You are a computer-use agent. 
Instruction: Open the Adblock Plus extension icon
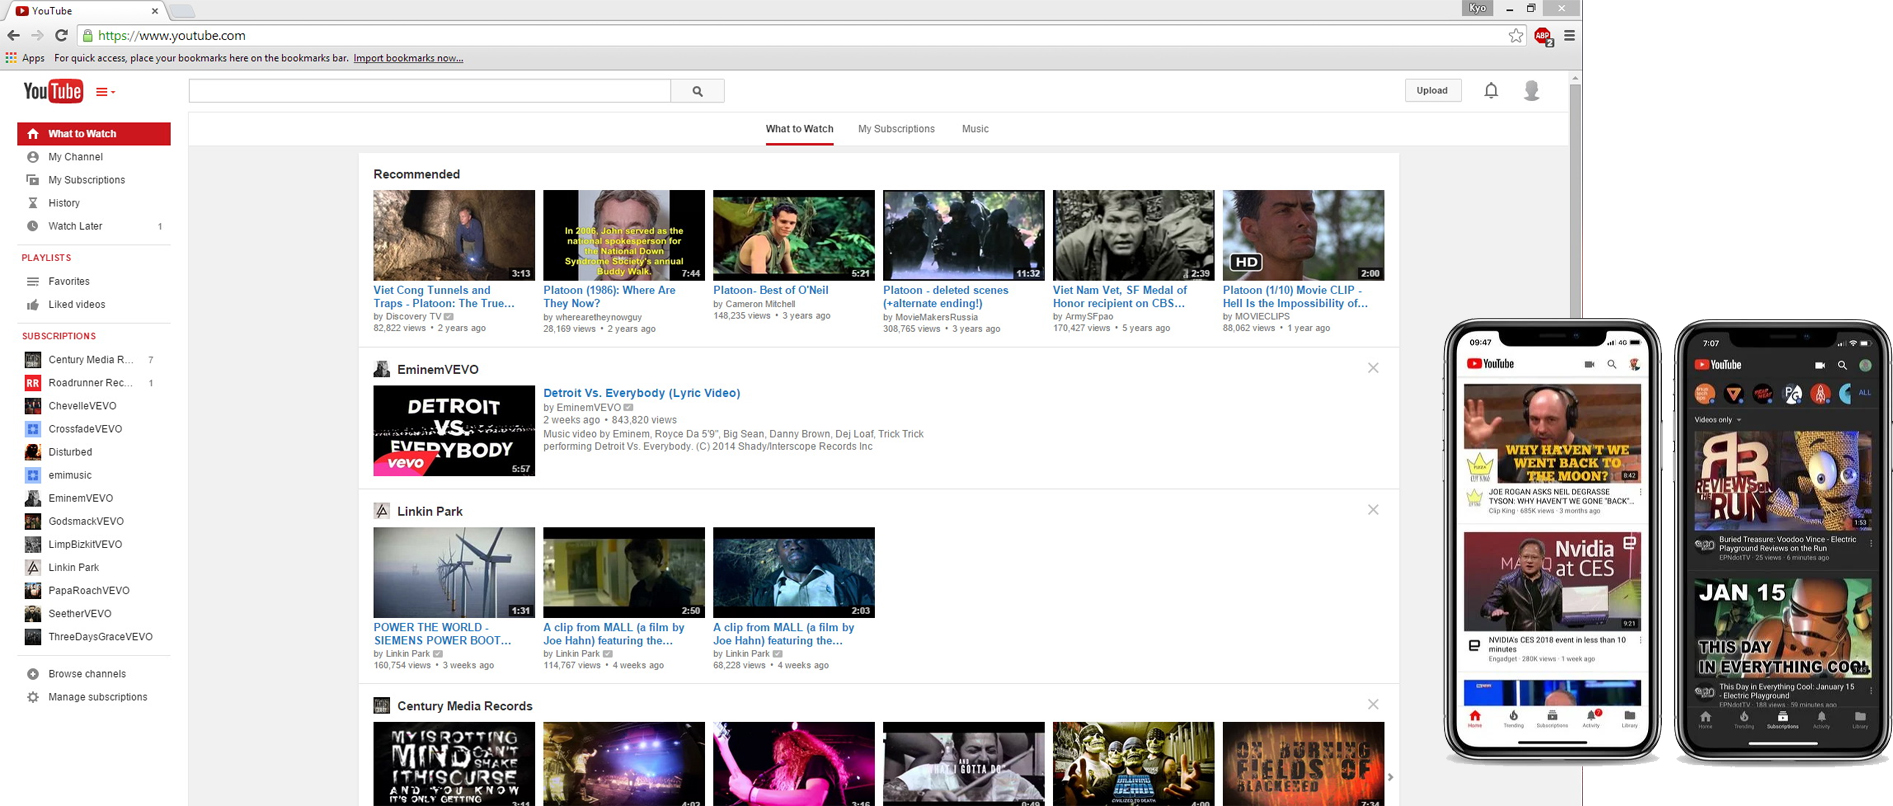coord(1543,36)
